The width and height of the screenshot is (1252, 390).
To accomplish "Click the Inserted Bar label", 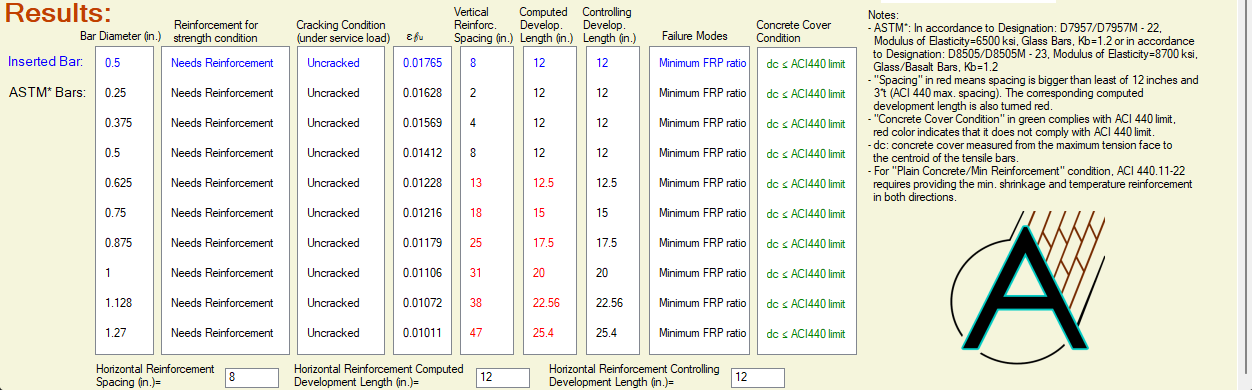I will [x=45, y=62].
